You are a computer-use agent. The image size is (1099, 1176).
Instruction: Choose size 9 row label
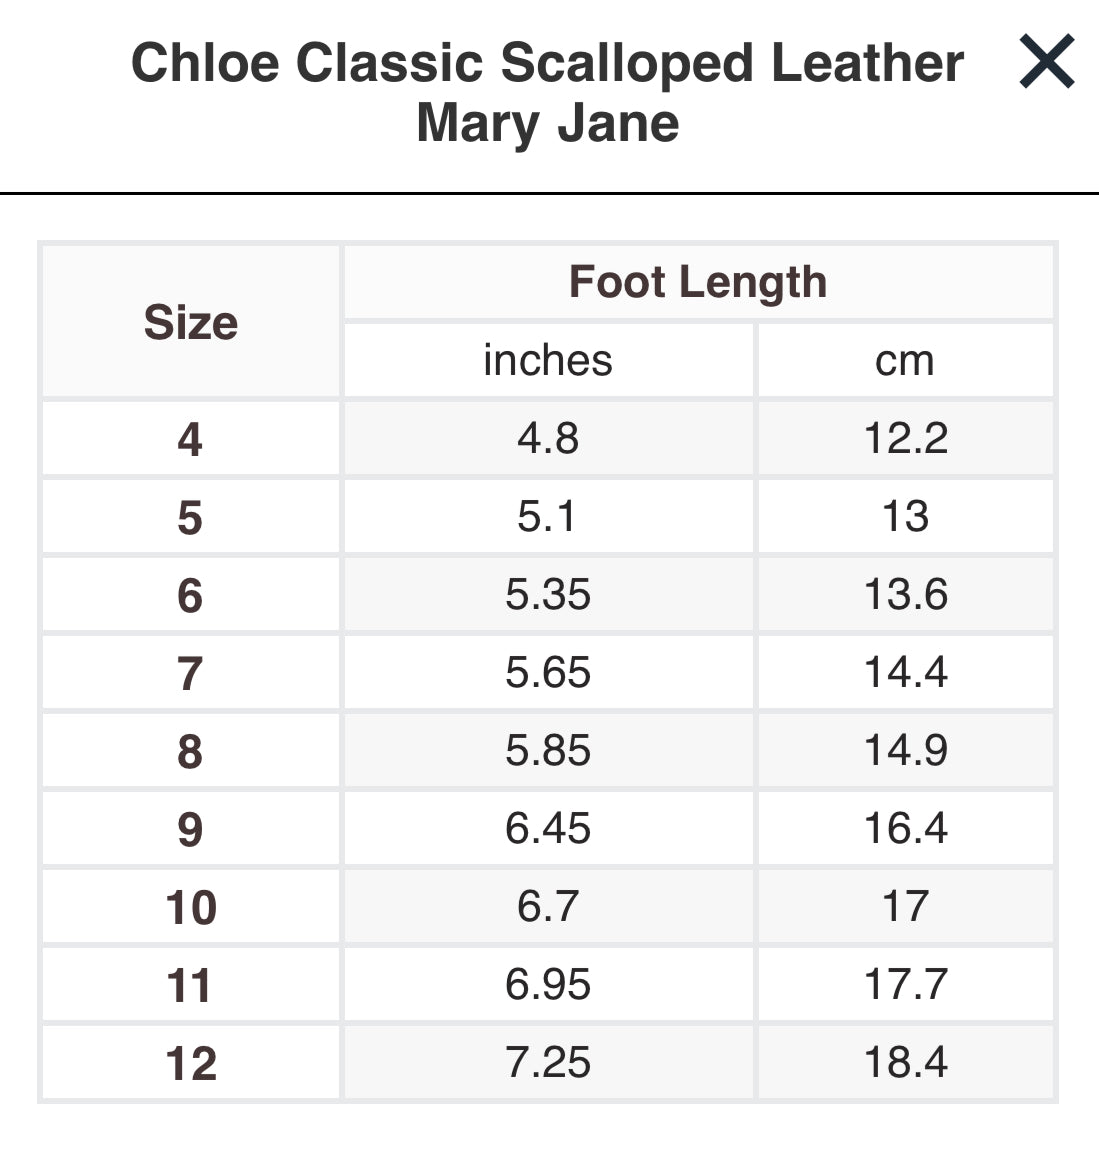pyautogui.click(x=190, y=829)
